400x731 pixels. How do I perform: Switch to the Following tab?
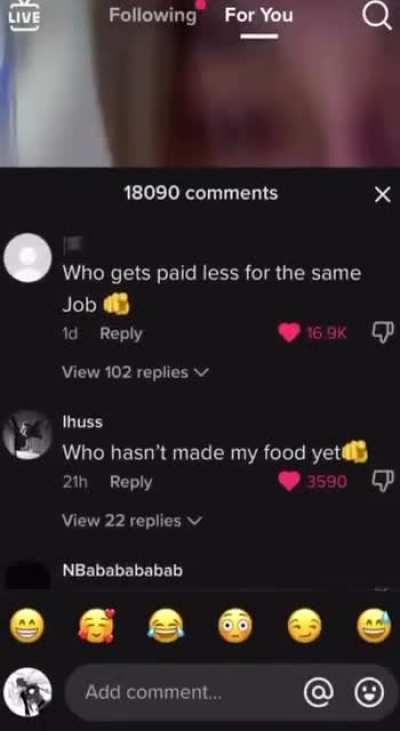click(x=152, y=15)
